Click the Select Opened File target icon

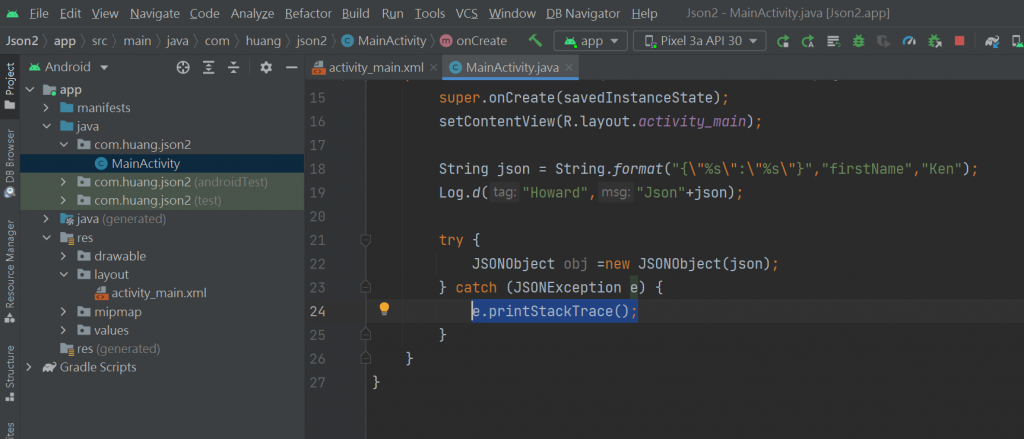coord(183,67)
